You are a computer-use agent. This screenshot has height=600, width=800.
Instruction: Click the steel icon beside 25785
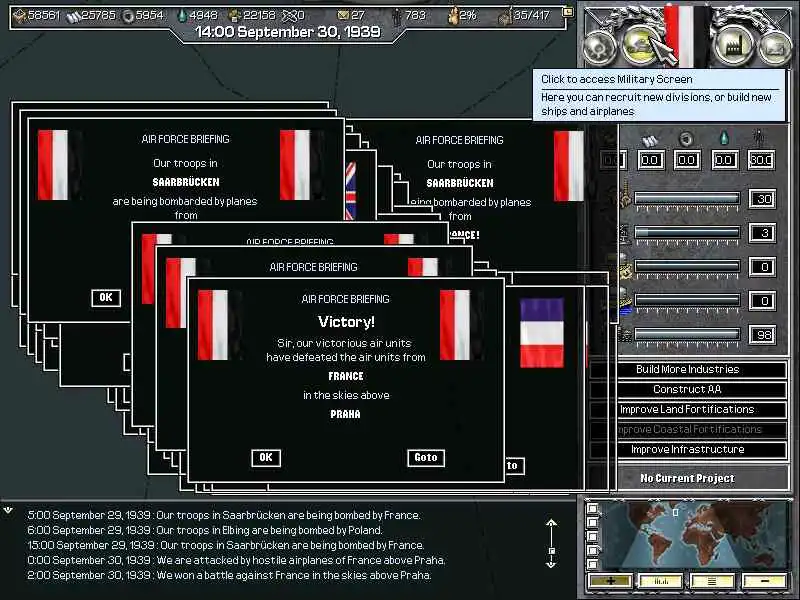[x=73, y=16]
